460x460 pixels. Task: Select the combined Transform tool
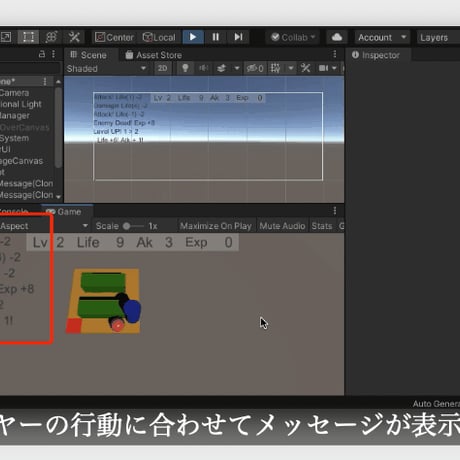point(51,37)
